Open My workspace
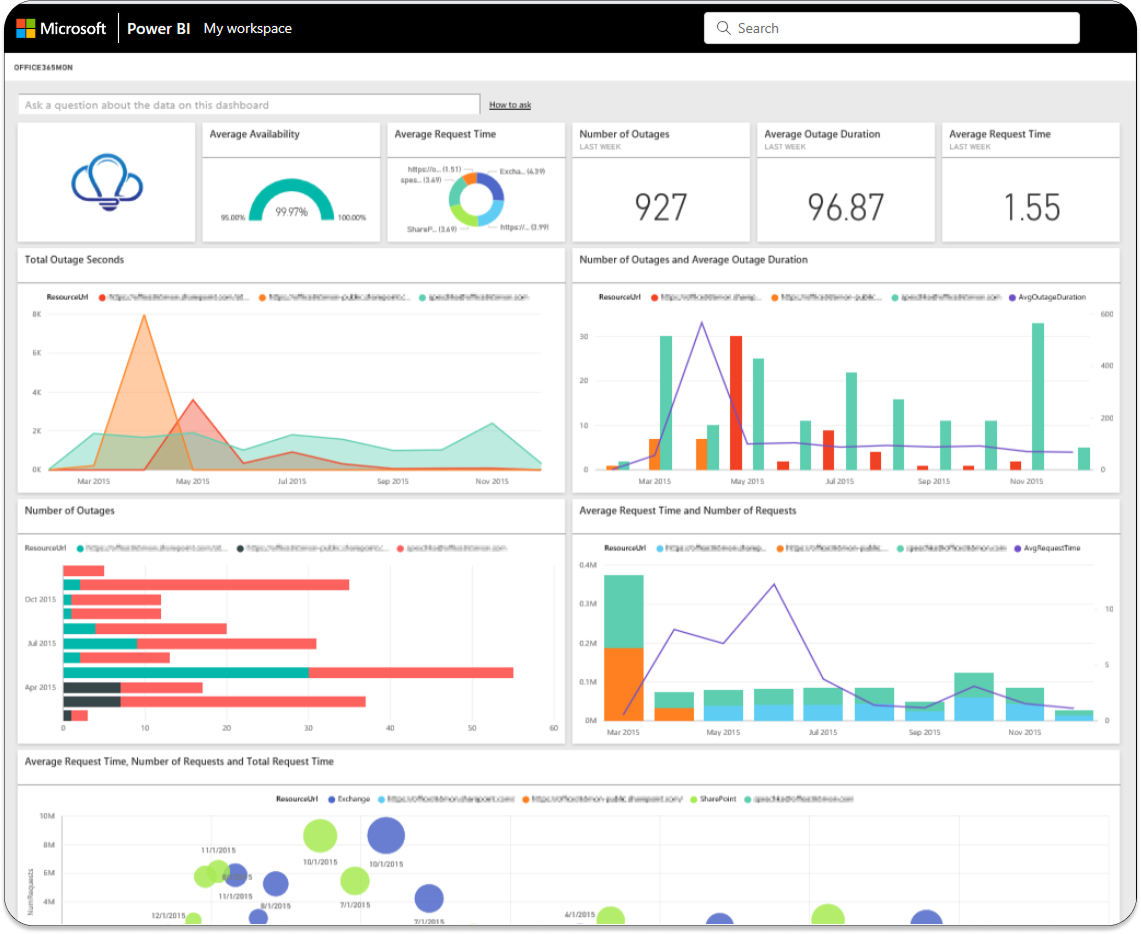The image size is (1141, 934). pos(247,28)
